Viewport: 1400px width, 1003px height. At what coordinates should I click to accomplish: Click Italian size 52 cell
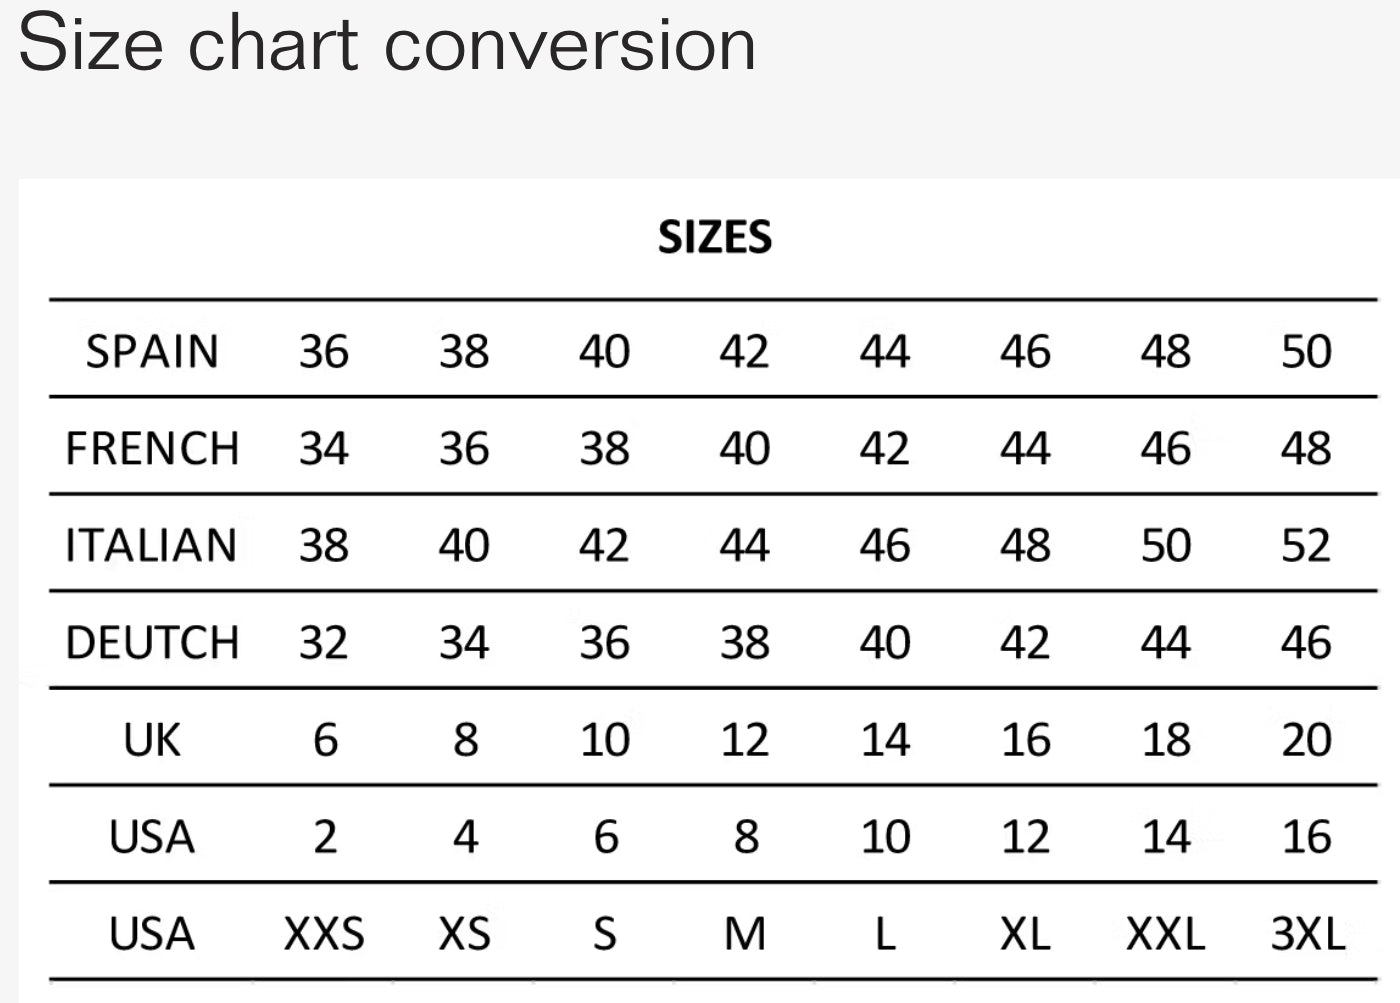(x=1307, y=546)
